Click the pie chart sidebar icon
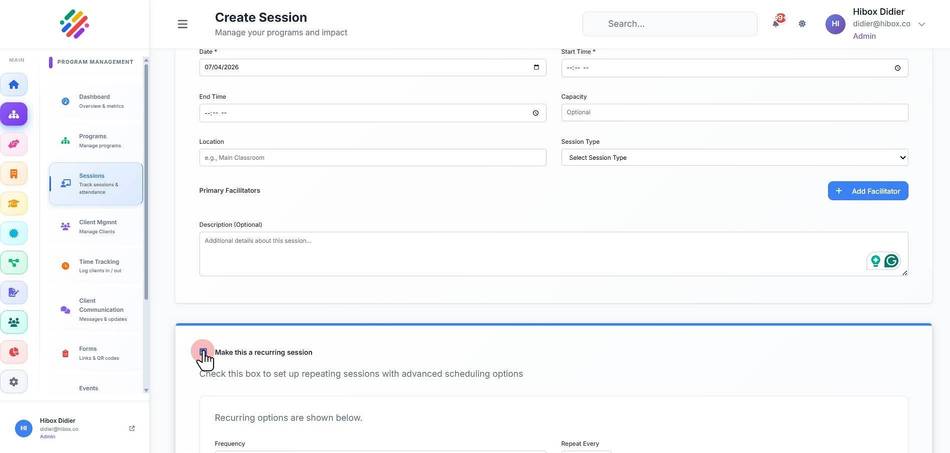 click(x=13, y=352)
